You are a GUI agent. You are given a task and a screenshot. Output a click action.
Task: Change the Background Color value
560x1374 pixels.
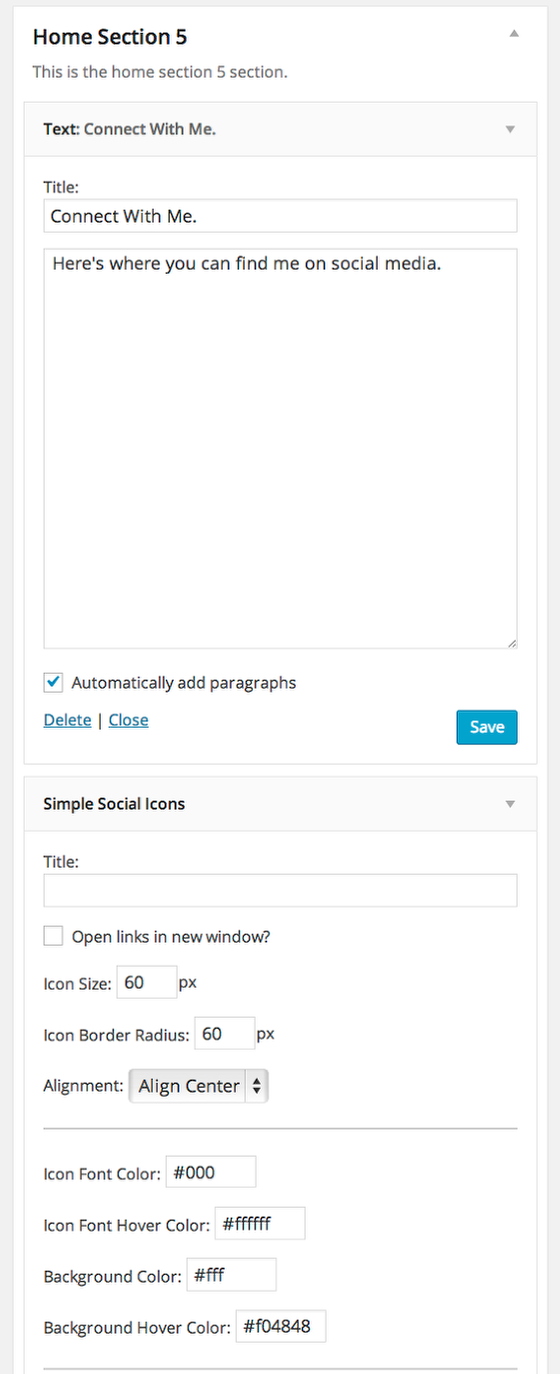pyautogui.click(x=231, y=1275)
